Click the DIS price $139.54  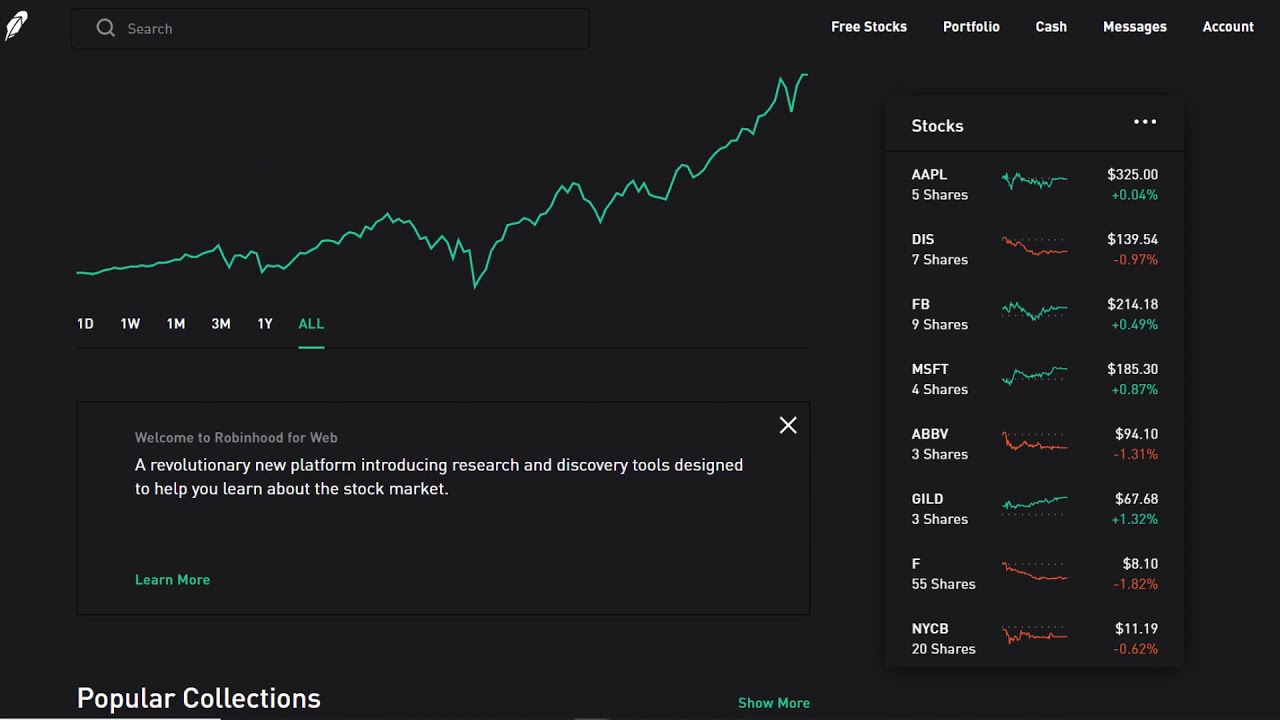click(x=1132, y=239)
